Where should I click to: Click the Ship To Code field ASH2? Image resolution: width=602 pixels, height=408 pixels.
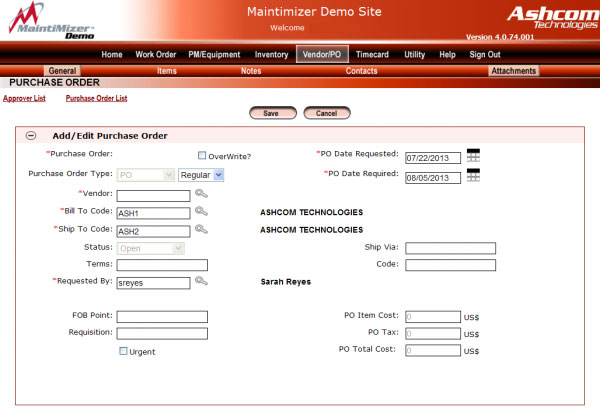point(153,231)
